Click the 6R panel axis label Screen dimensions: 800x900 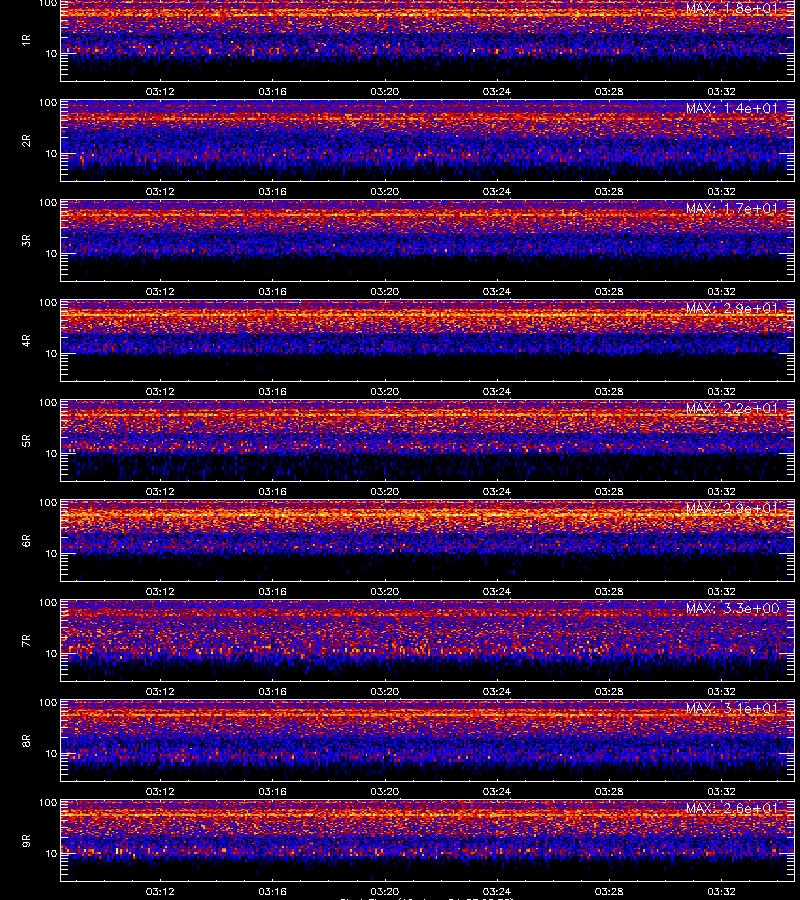pos(26,541)
